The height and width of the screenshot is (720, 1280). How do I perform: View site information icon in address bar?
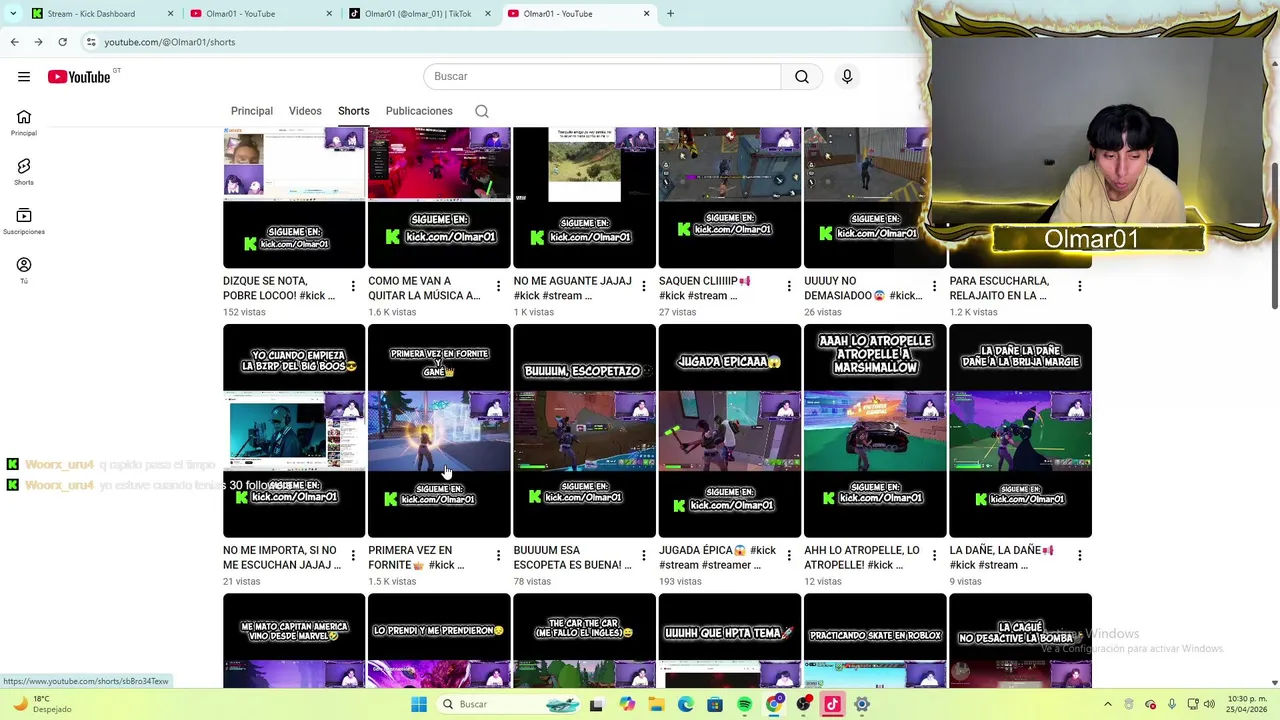pos(91,42)
